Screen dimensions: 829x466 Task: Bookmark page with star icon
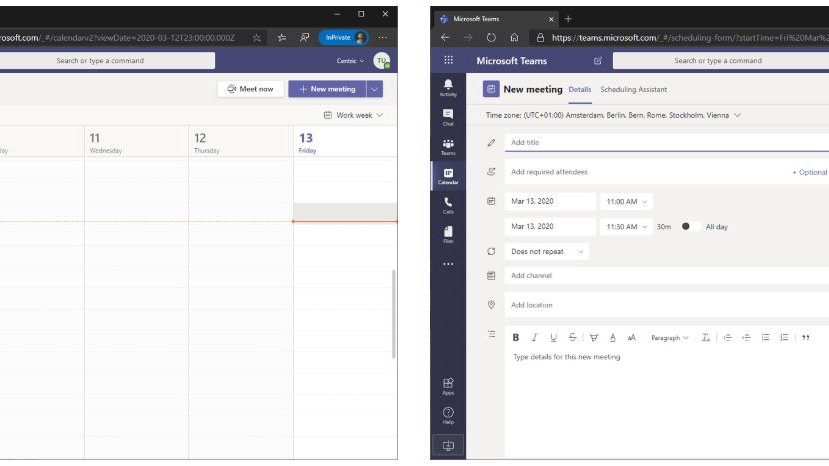coord(256,38)
